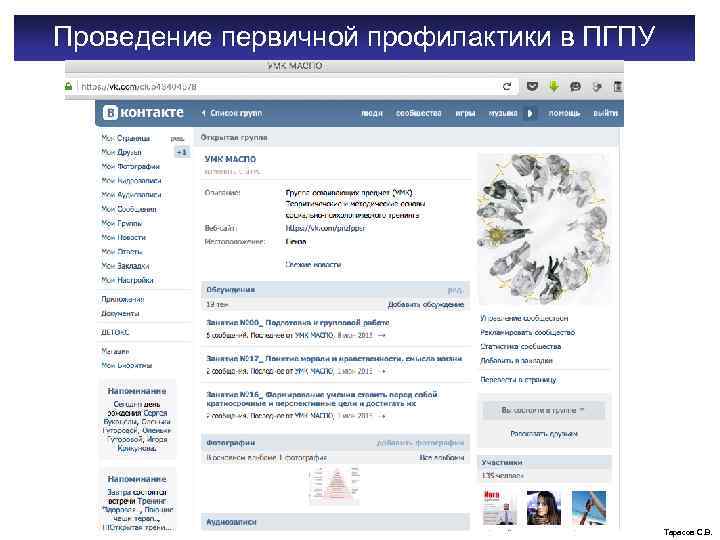720x540 pixels.
Task: Click 'Добавить обсуждение' link
Action: [426, 304]
